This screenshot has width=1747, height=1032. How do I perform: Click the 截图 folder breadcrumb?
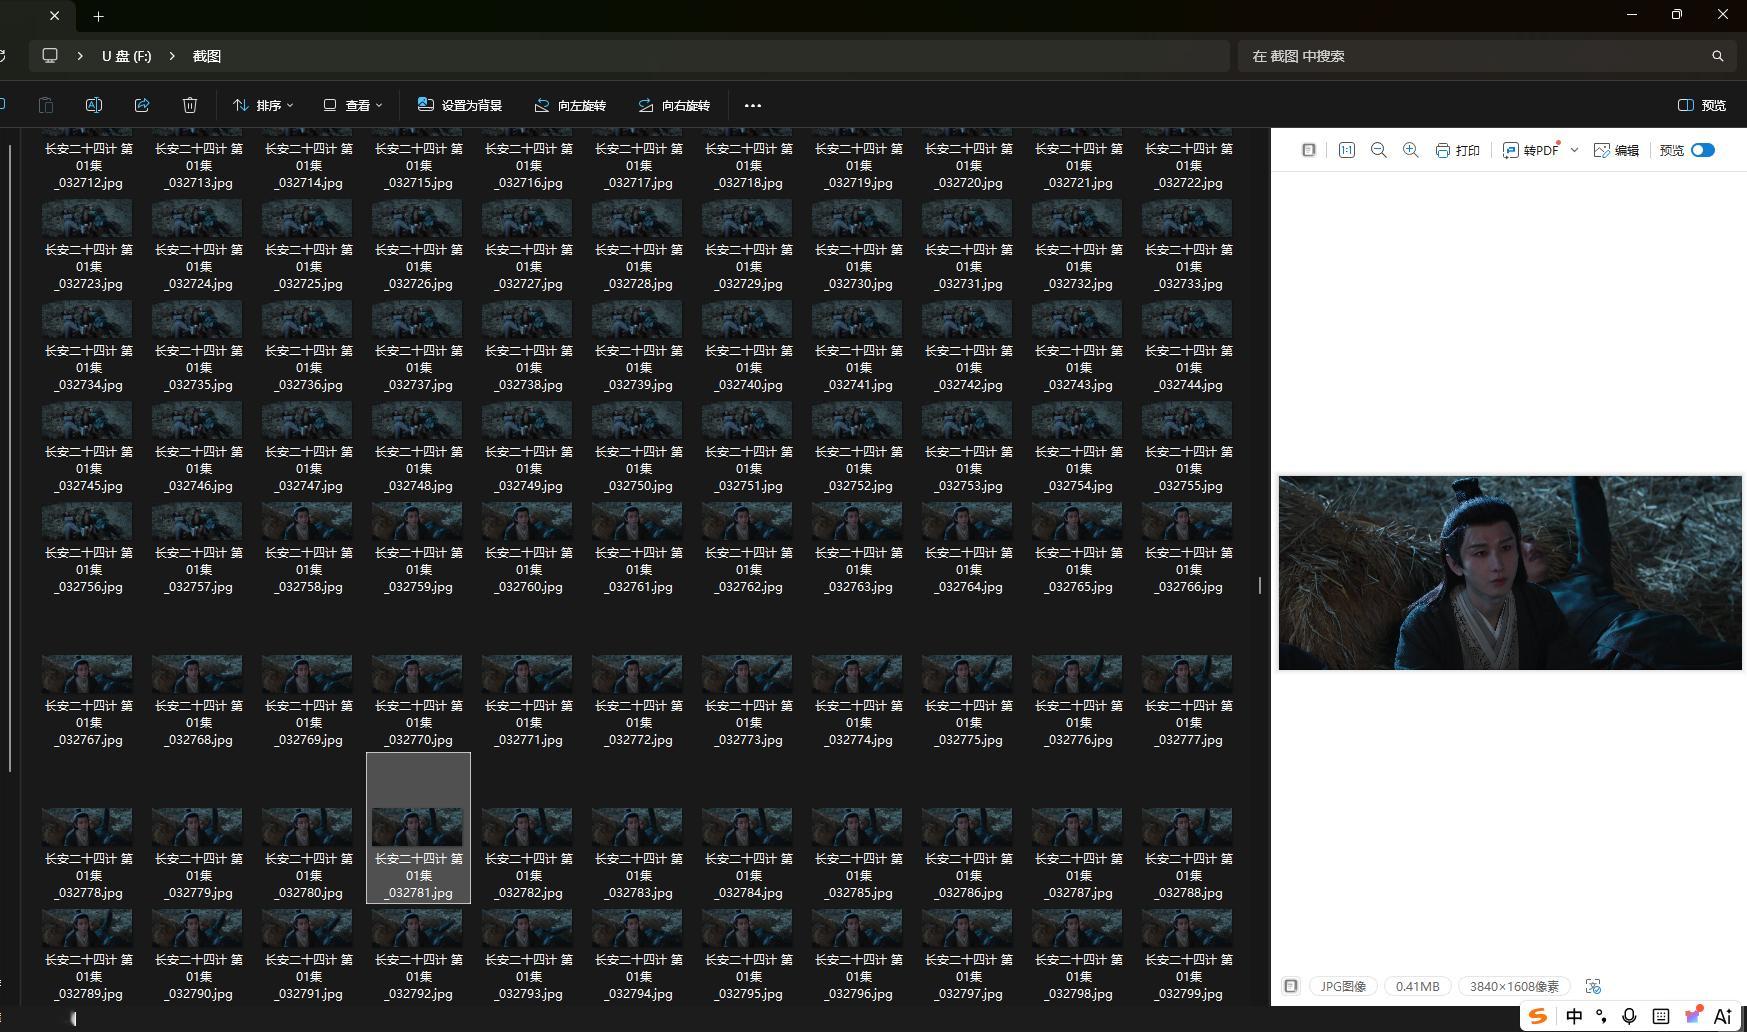pyautogui.click(x=207, y=56)
